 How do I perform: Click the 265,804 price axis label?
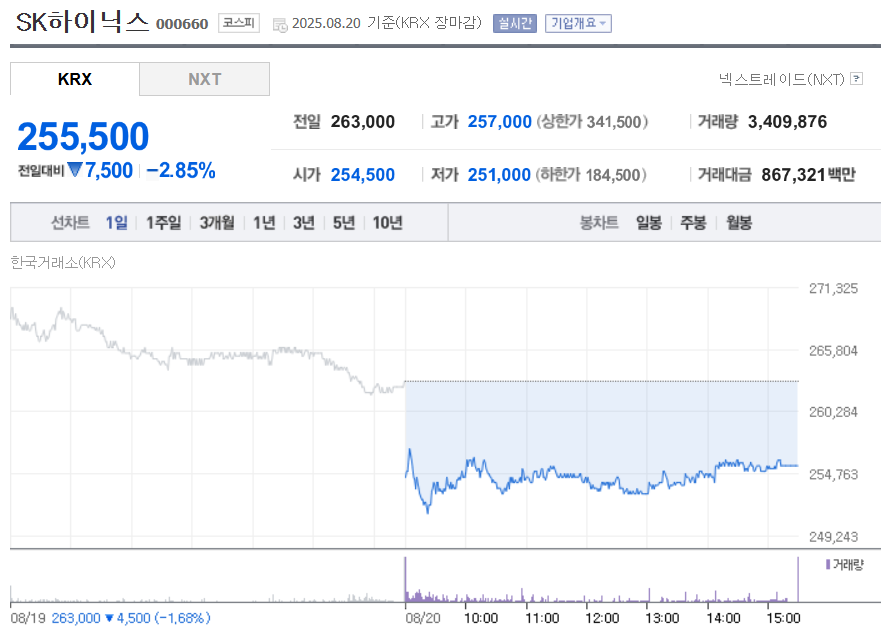[x=833, y=351]
